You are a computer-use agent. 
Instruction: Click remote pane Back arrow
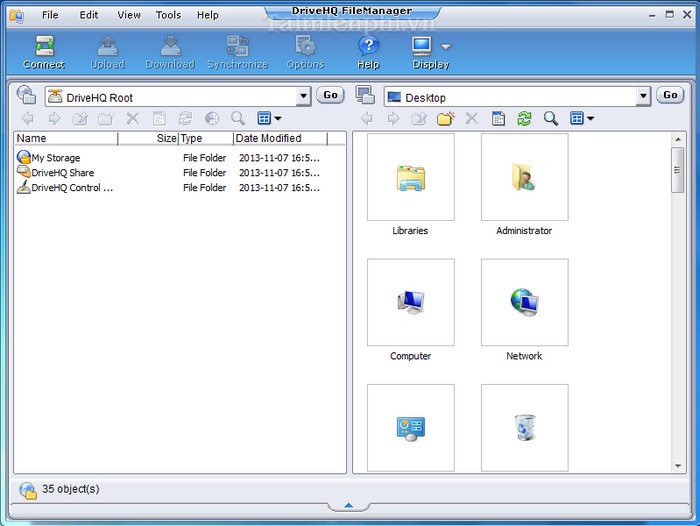[x=28, y=118]
